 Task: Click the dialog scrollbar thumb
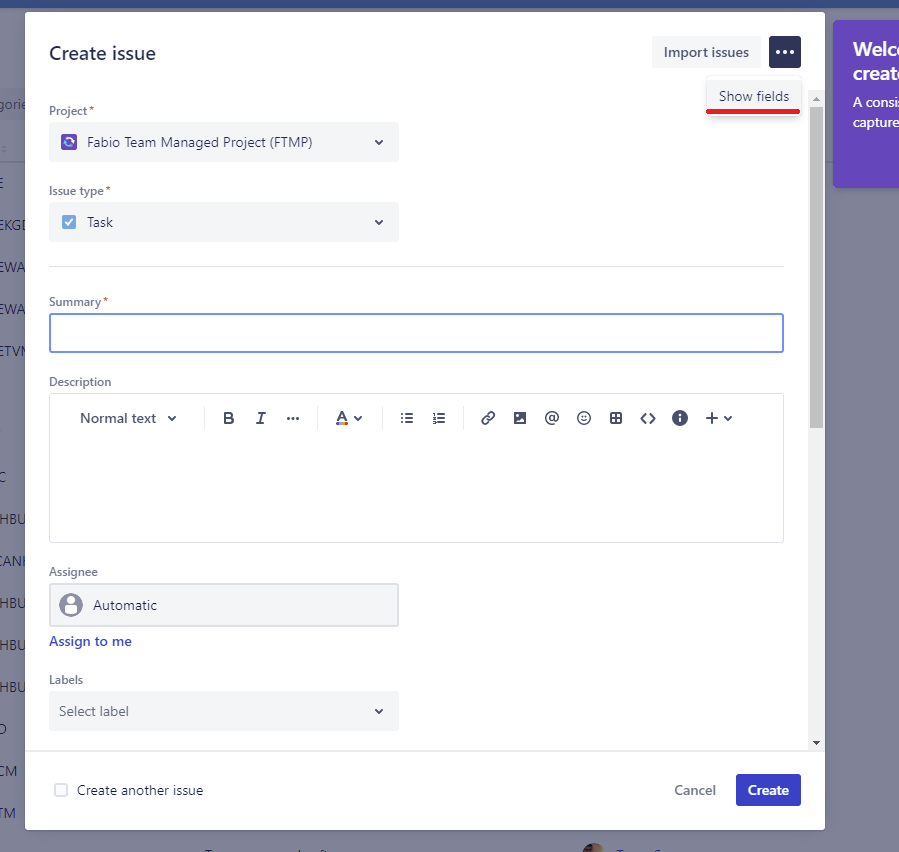tap(816, 267)
